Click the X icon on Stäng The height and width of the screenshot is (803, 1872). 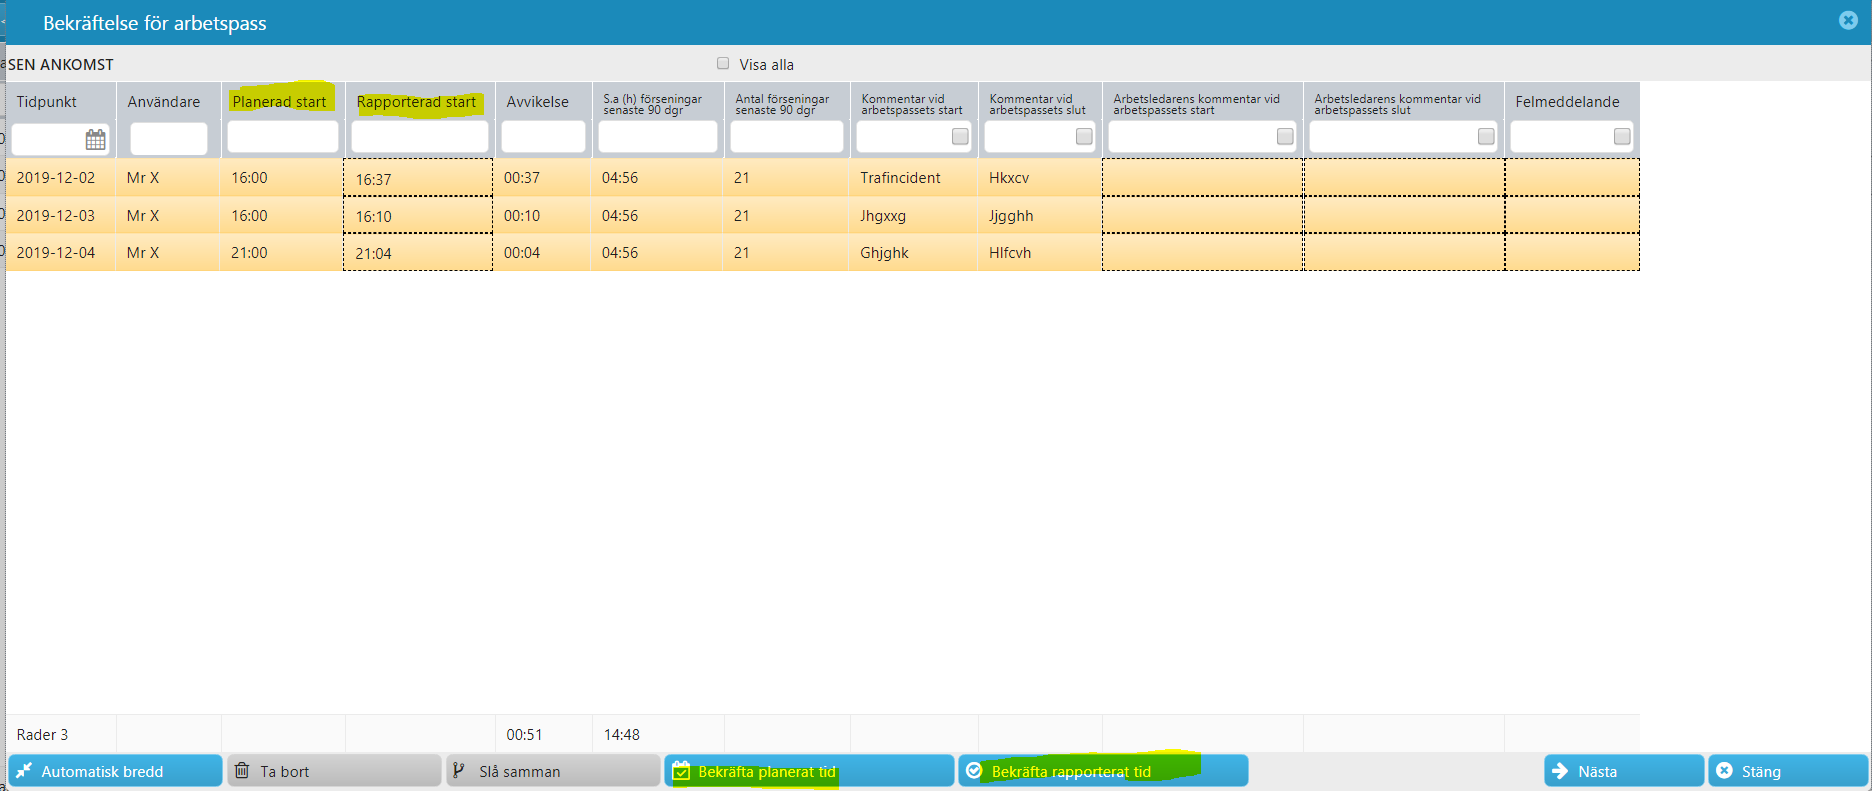(x=1724, y=771)
